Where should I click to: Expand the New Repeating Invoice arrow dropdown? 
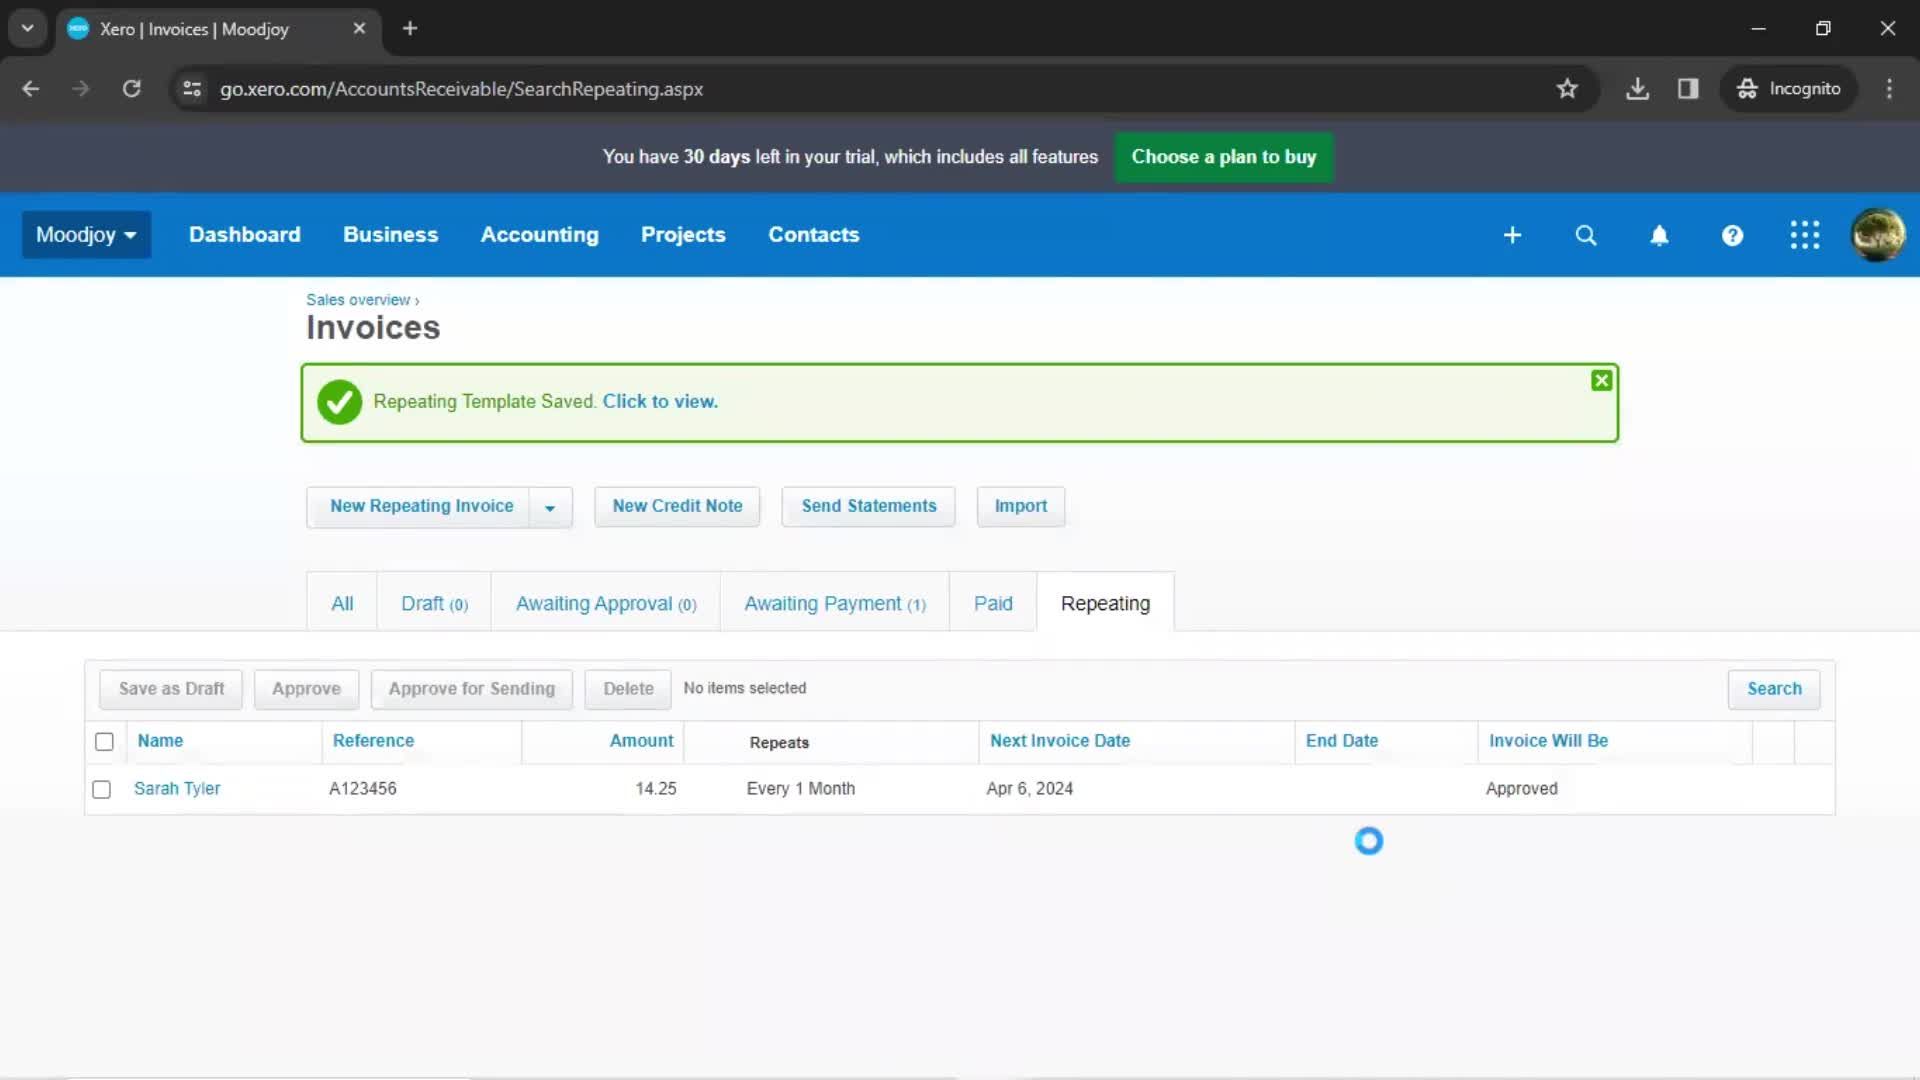point(550,507)
